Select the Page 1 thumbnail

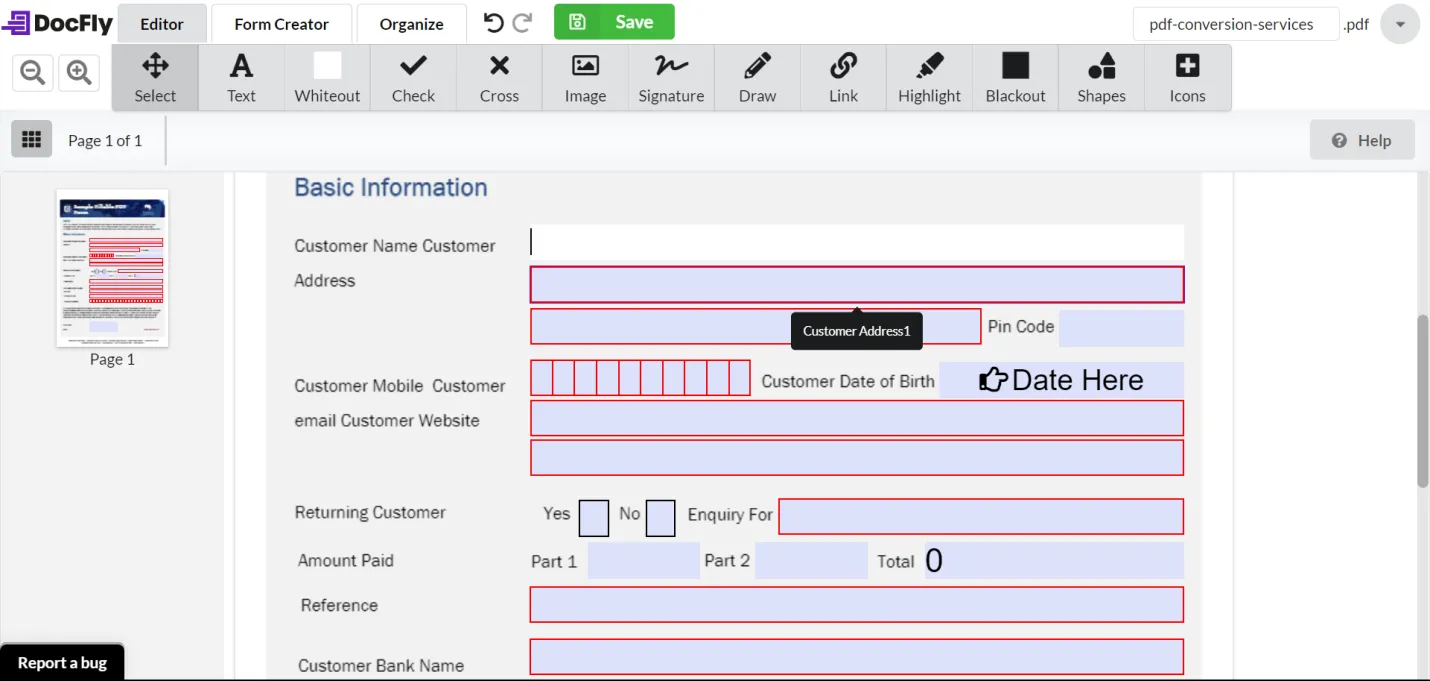point(112,268)
